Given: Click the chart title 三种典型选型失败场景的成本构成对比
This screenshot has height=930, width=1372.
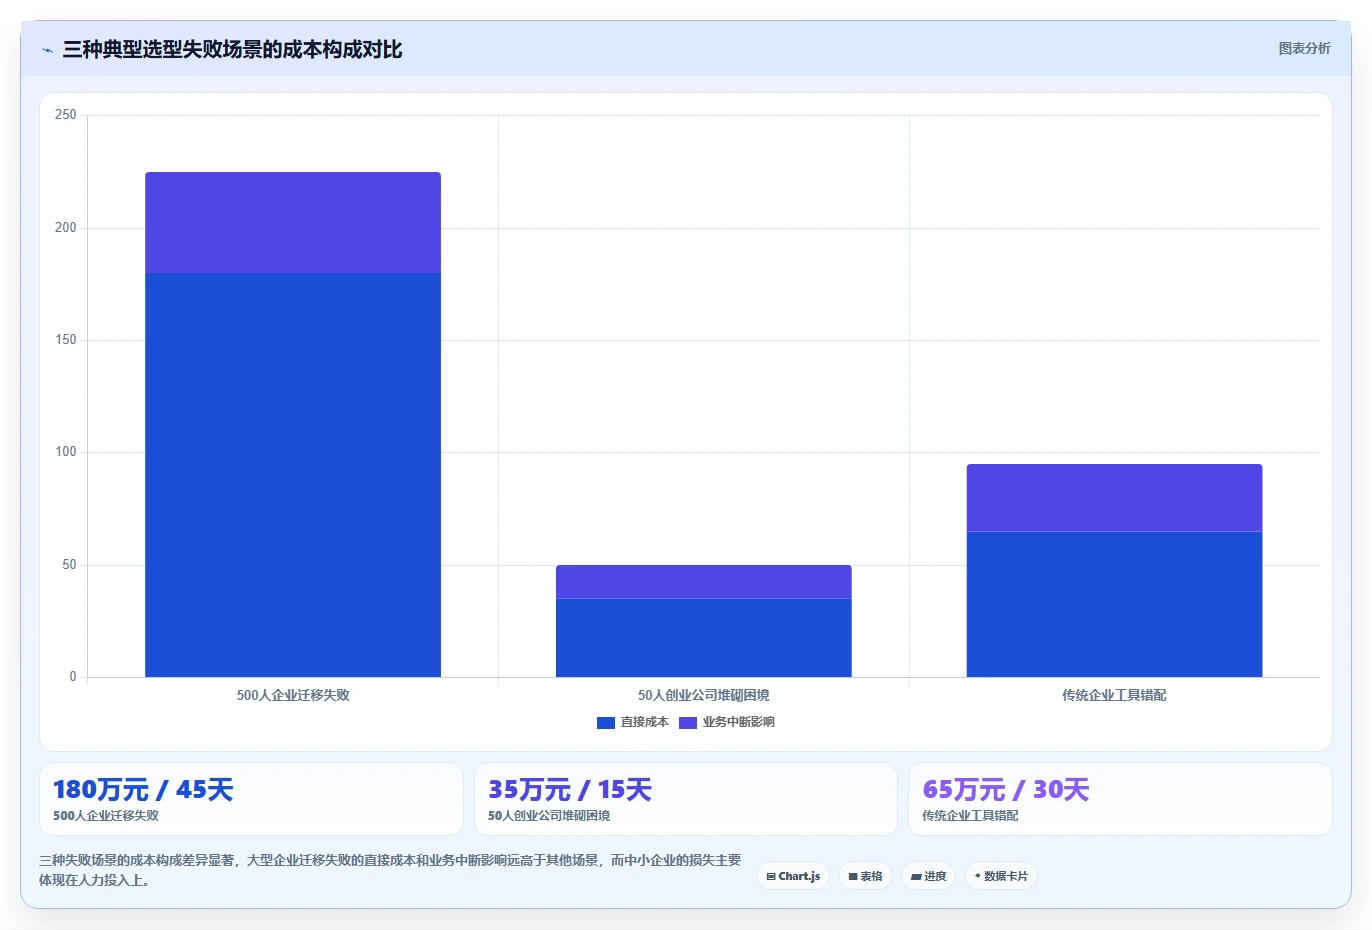Looking at the screenshot, I should click(232, 50).
